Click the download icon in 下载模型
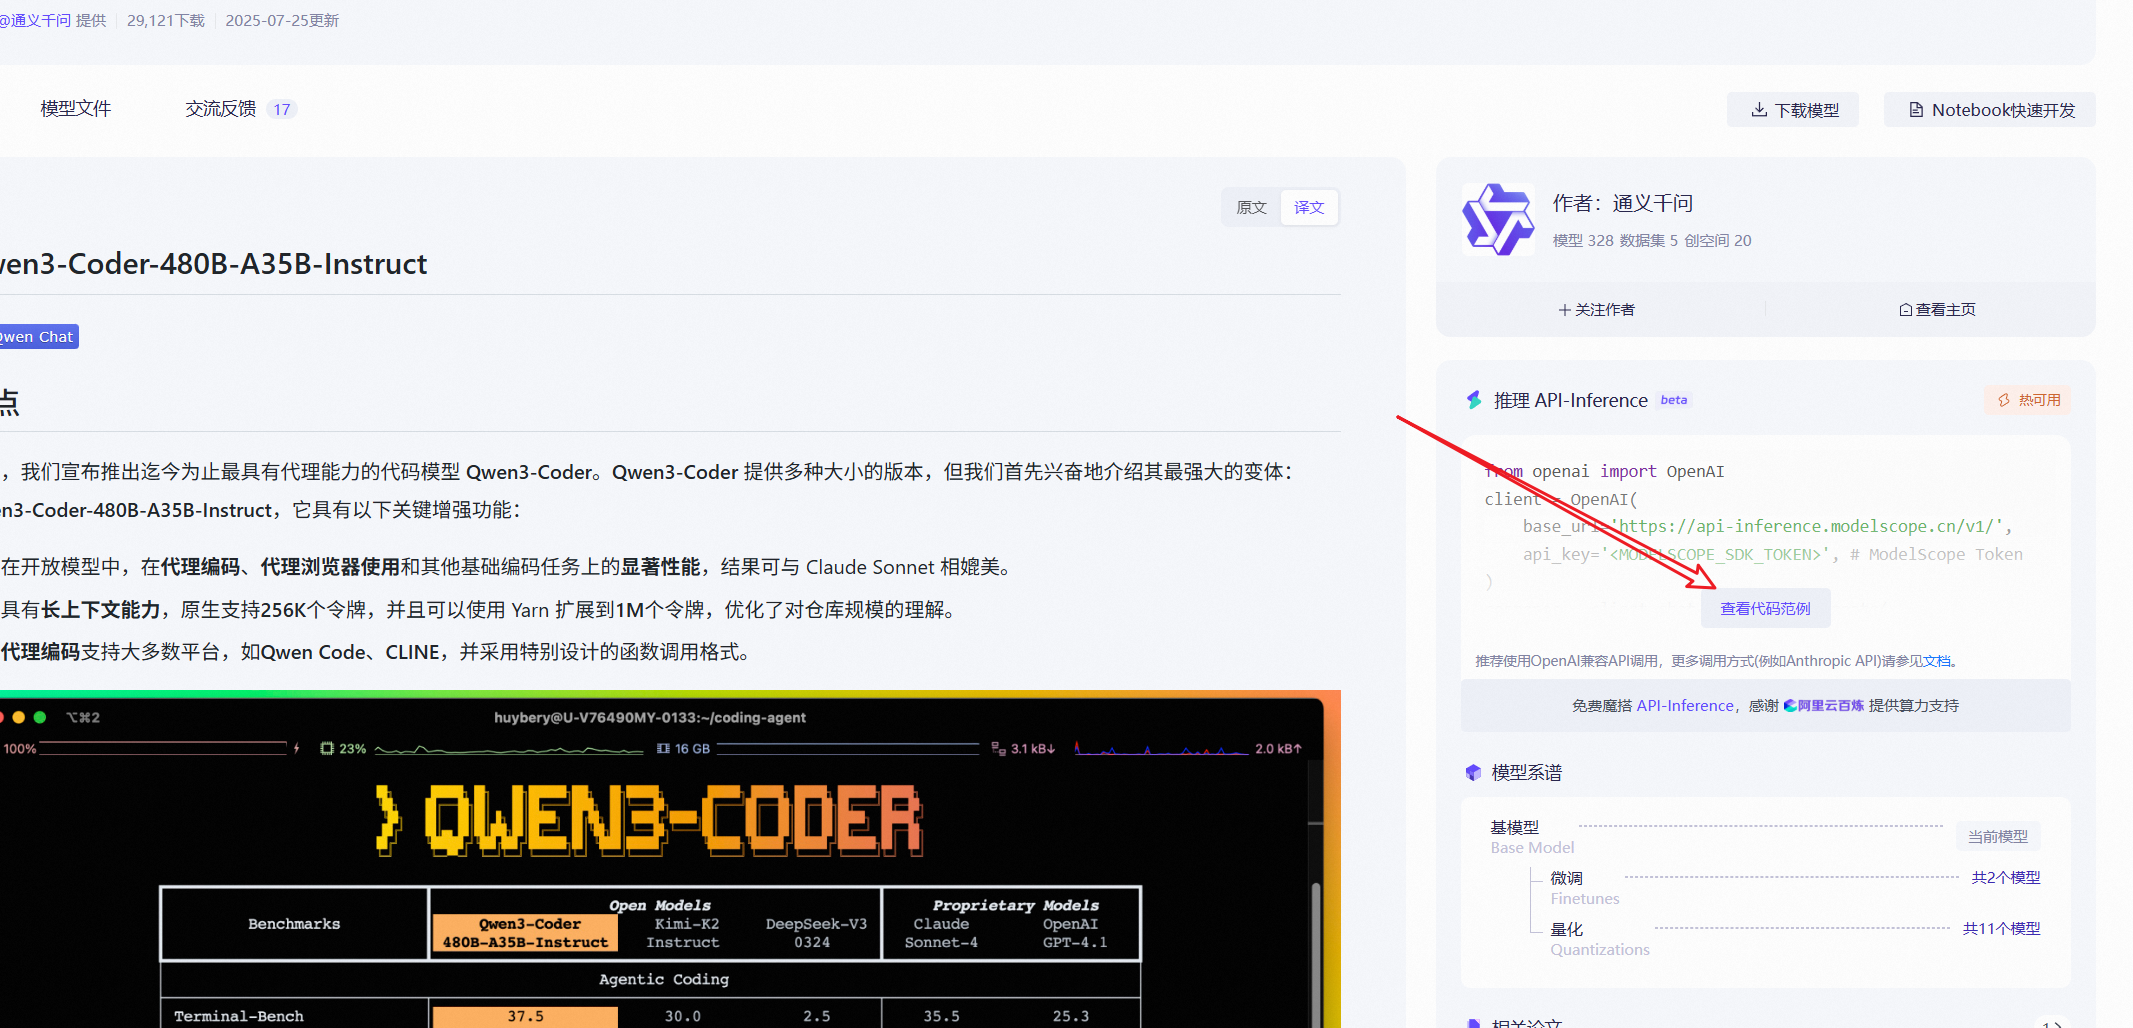Image resolution: width=2133 pixels, height=1028 pixels. pos(1759,110)
